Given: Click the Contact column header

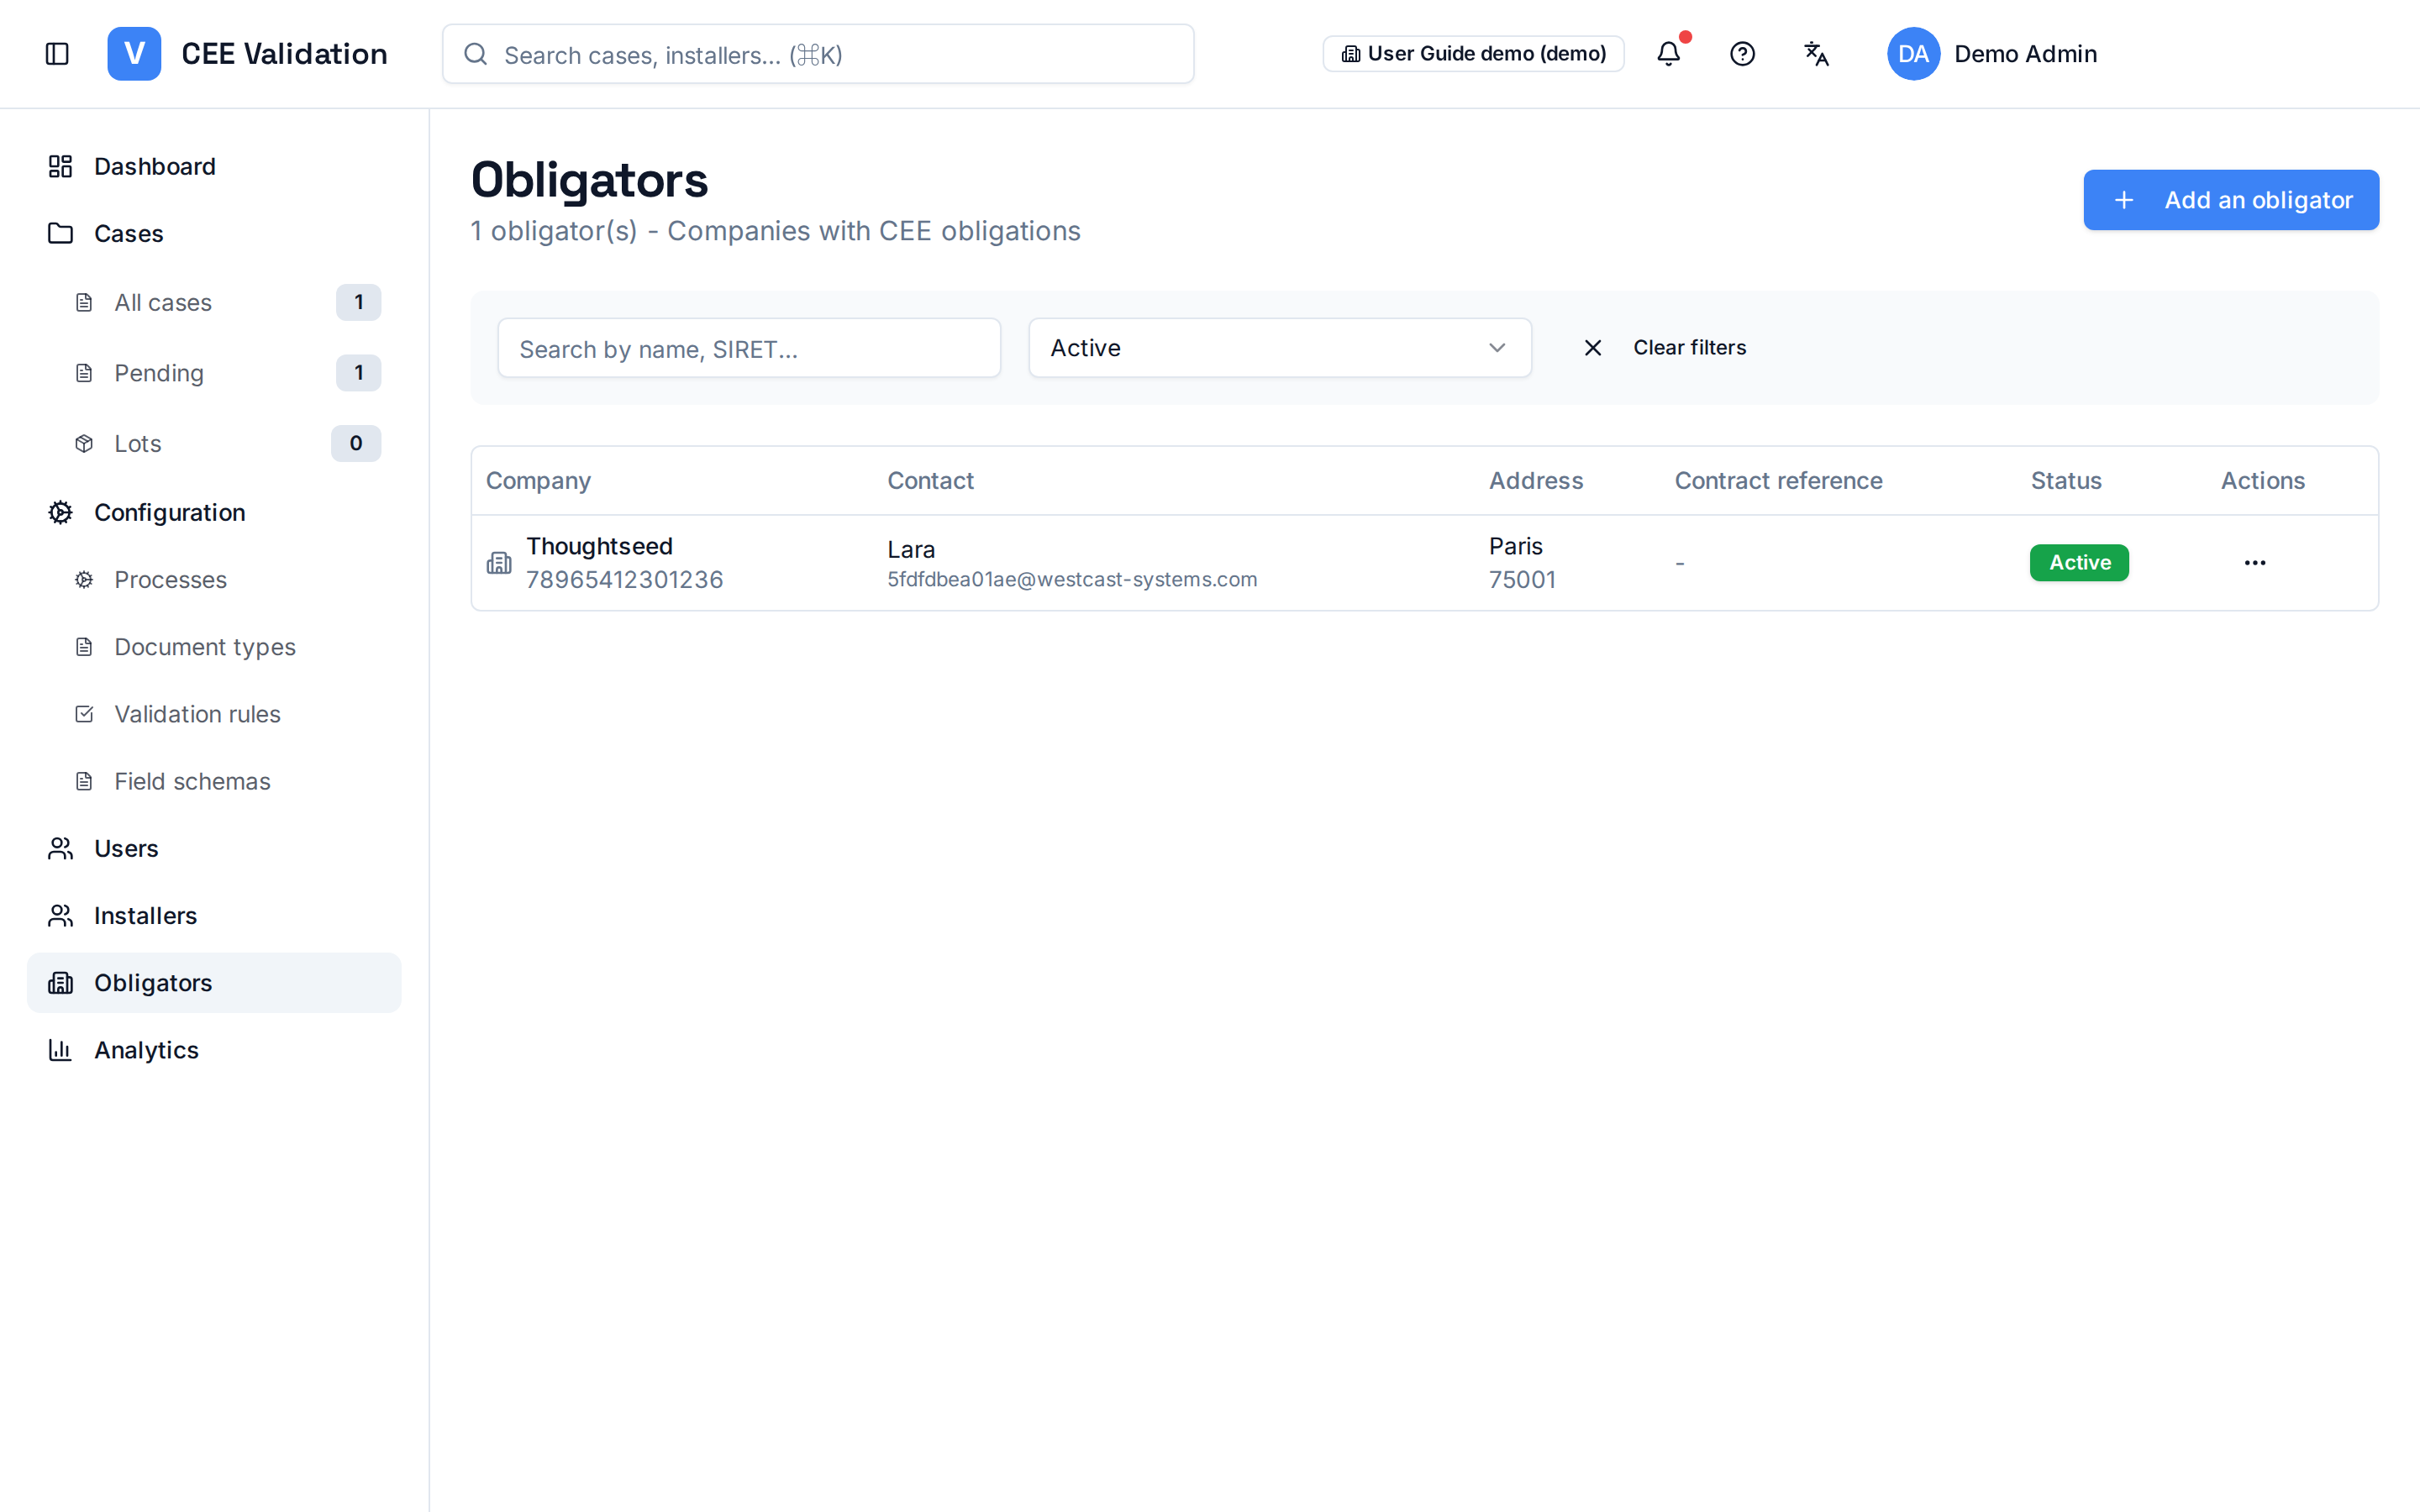Looking at the screenshot, I should (x=930, y=481).
